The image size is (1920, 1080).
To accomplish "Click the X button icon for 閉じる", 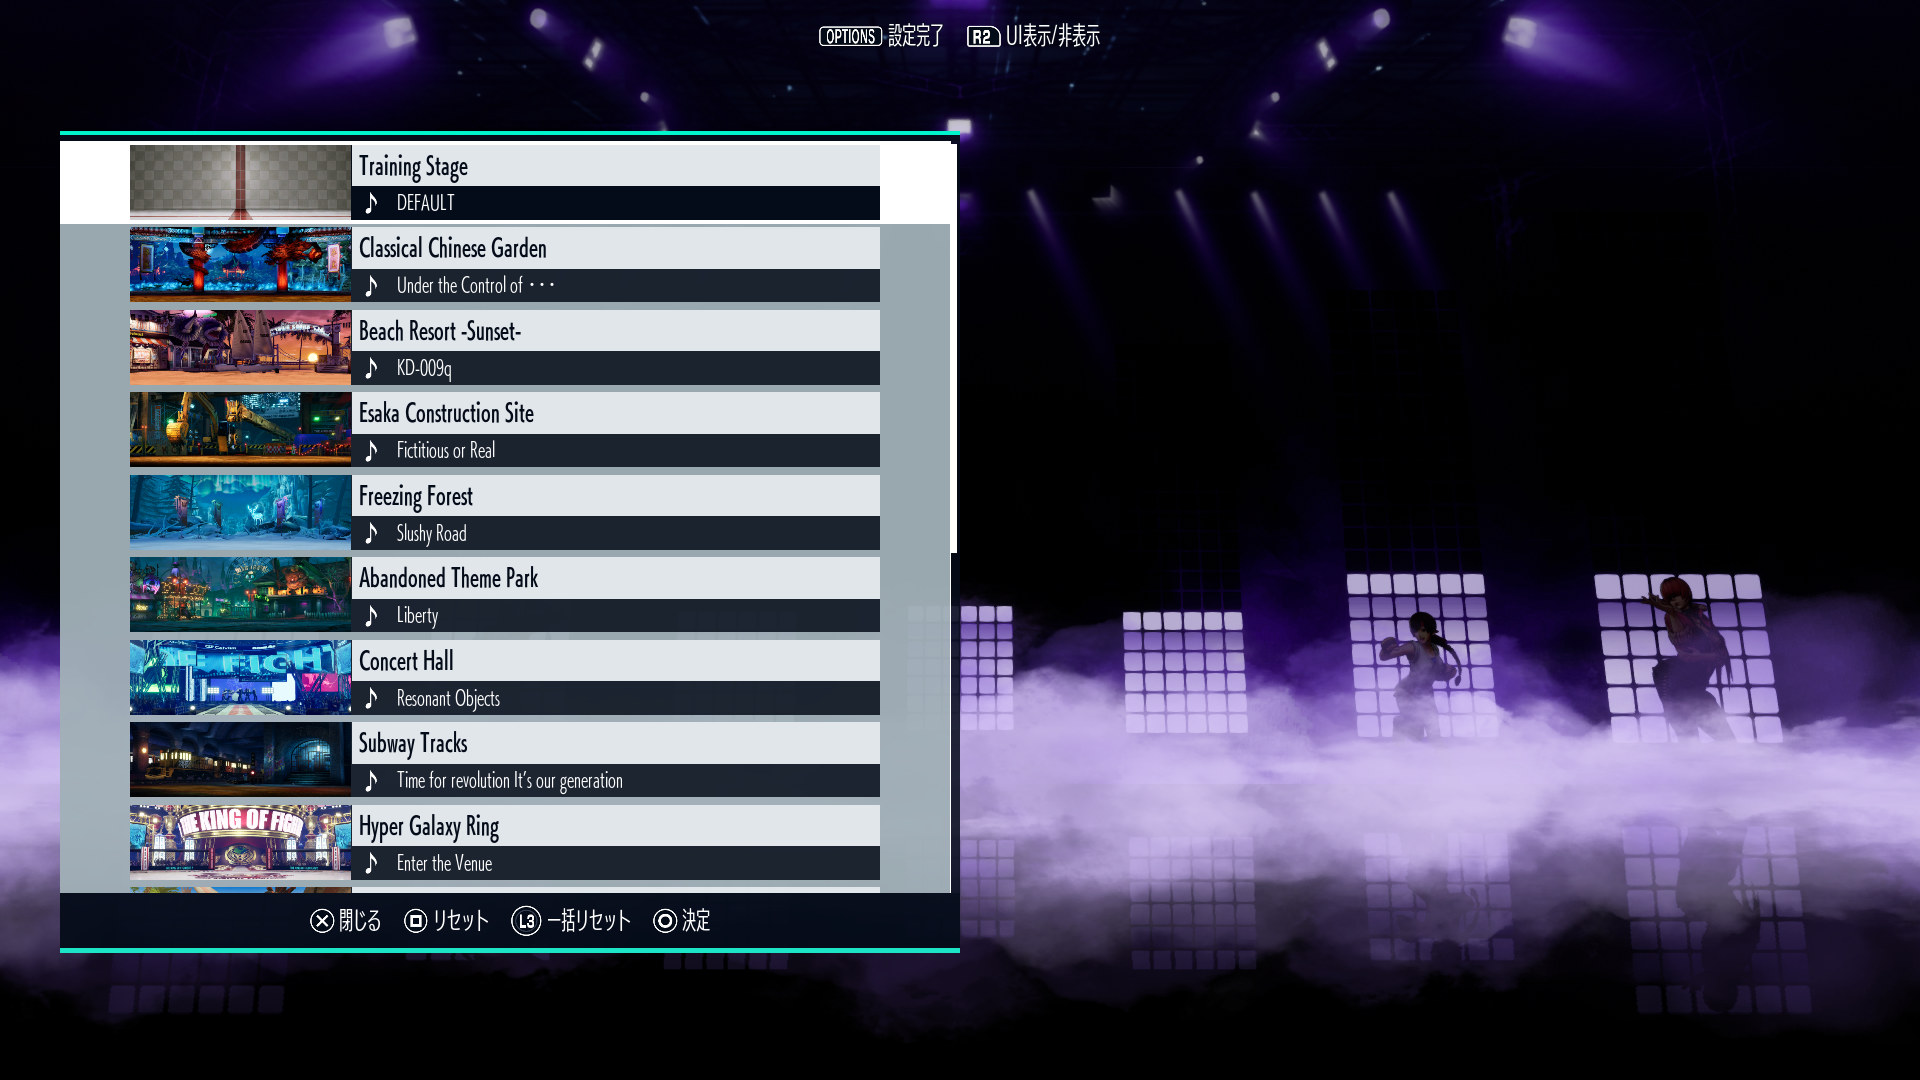I will pyautogui.click(x=322, y=921).
